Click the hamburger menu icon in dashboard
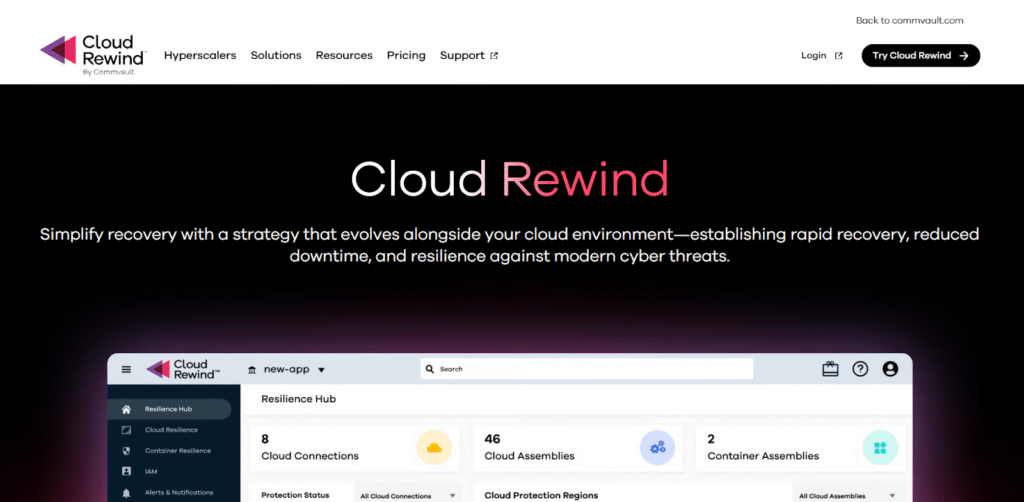This screenshot has width=1024, height=502. (x=126, y=369)
